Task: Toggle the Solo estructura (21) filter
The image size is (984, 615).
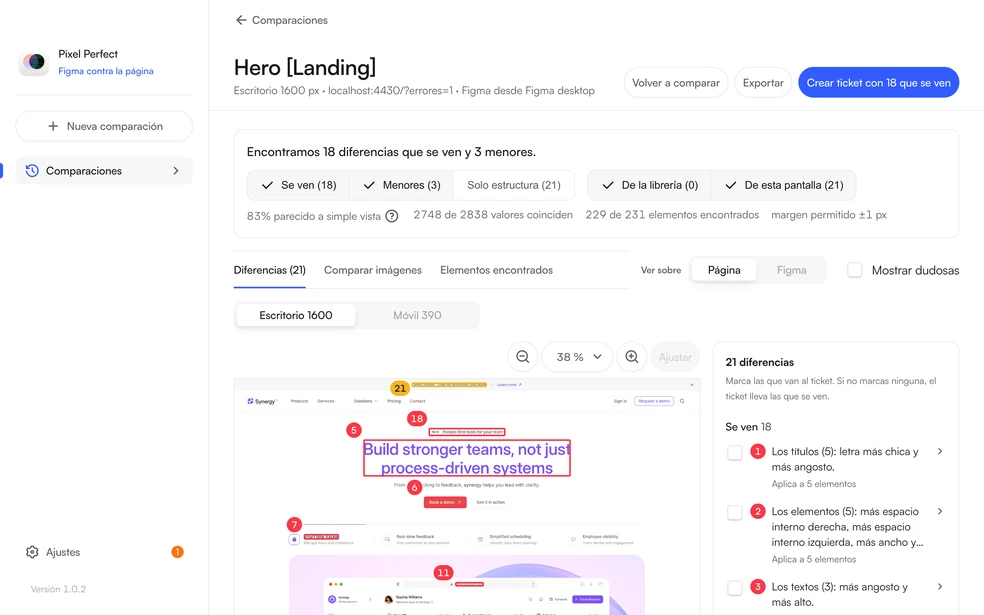Action: (514, 185)
